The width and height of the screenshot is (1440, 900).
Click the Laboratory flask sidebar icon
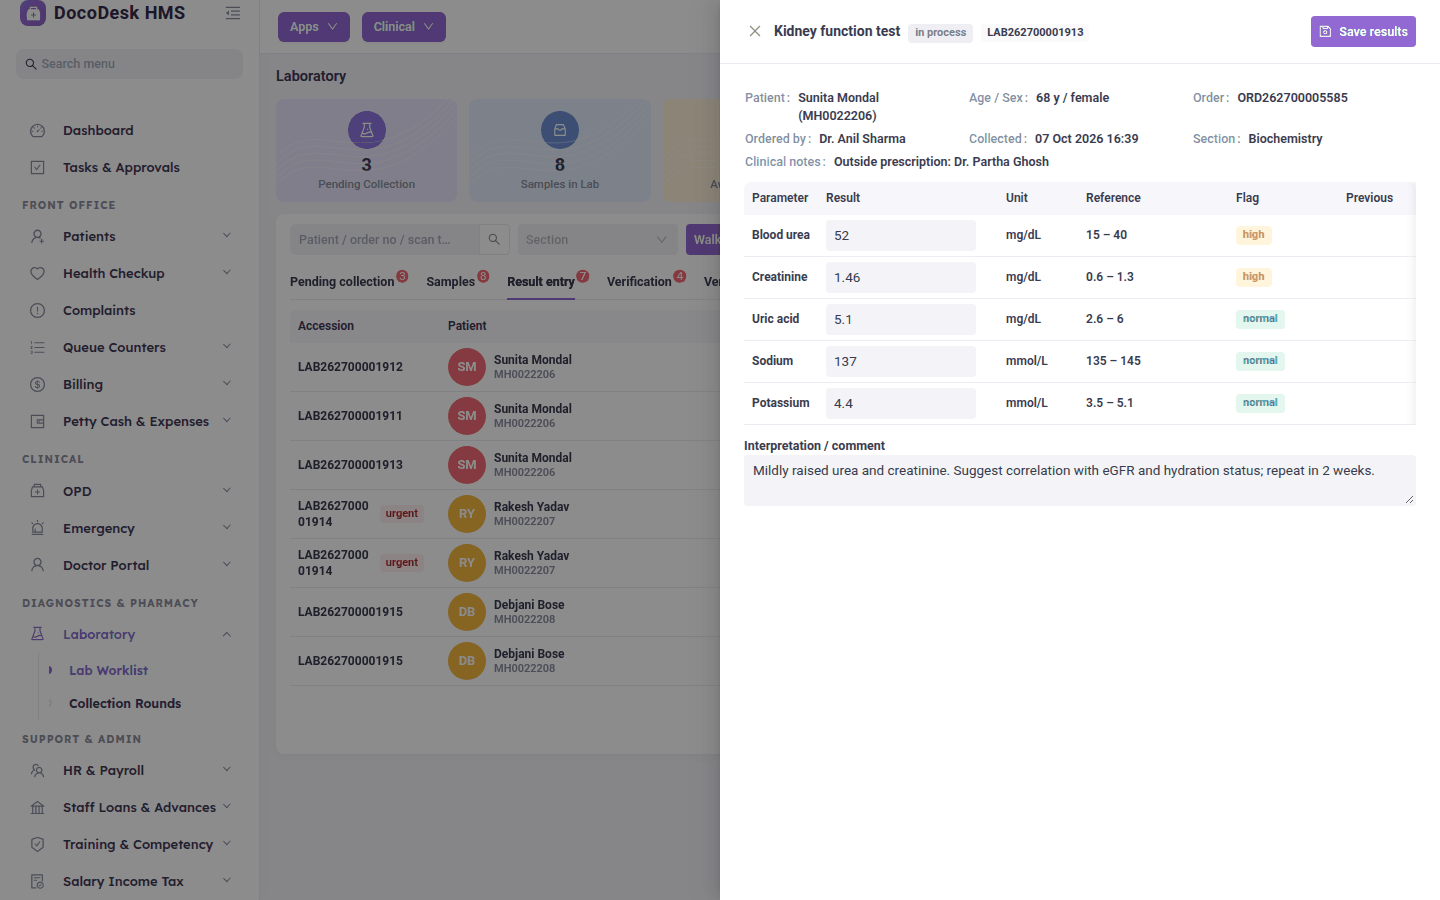click(x=38, y=634)
